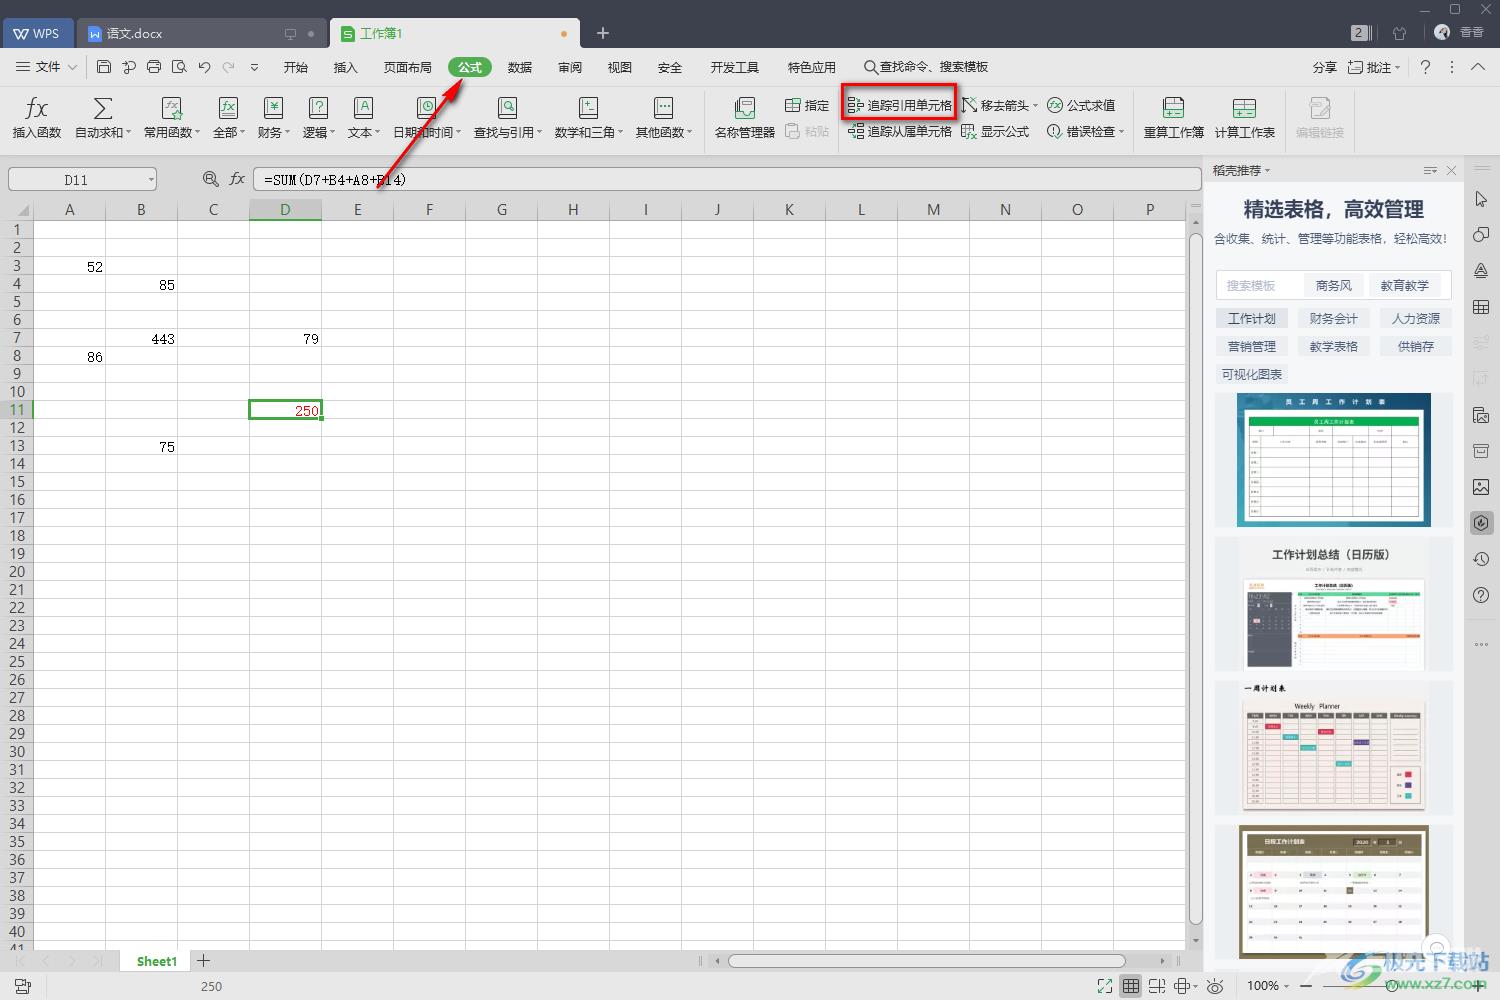This screenshot has width=1500, height=1000.
Task: Switch to Normal grid view in status bar
Action: coord(1130,986)
